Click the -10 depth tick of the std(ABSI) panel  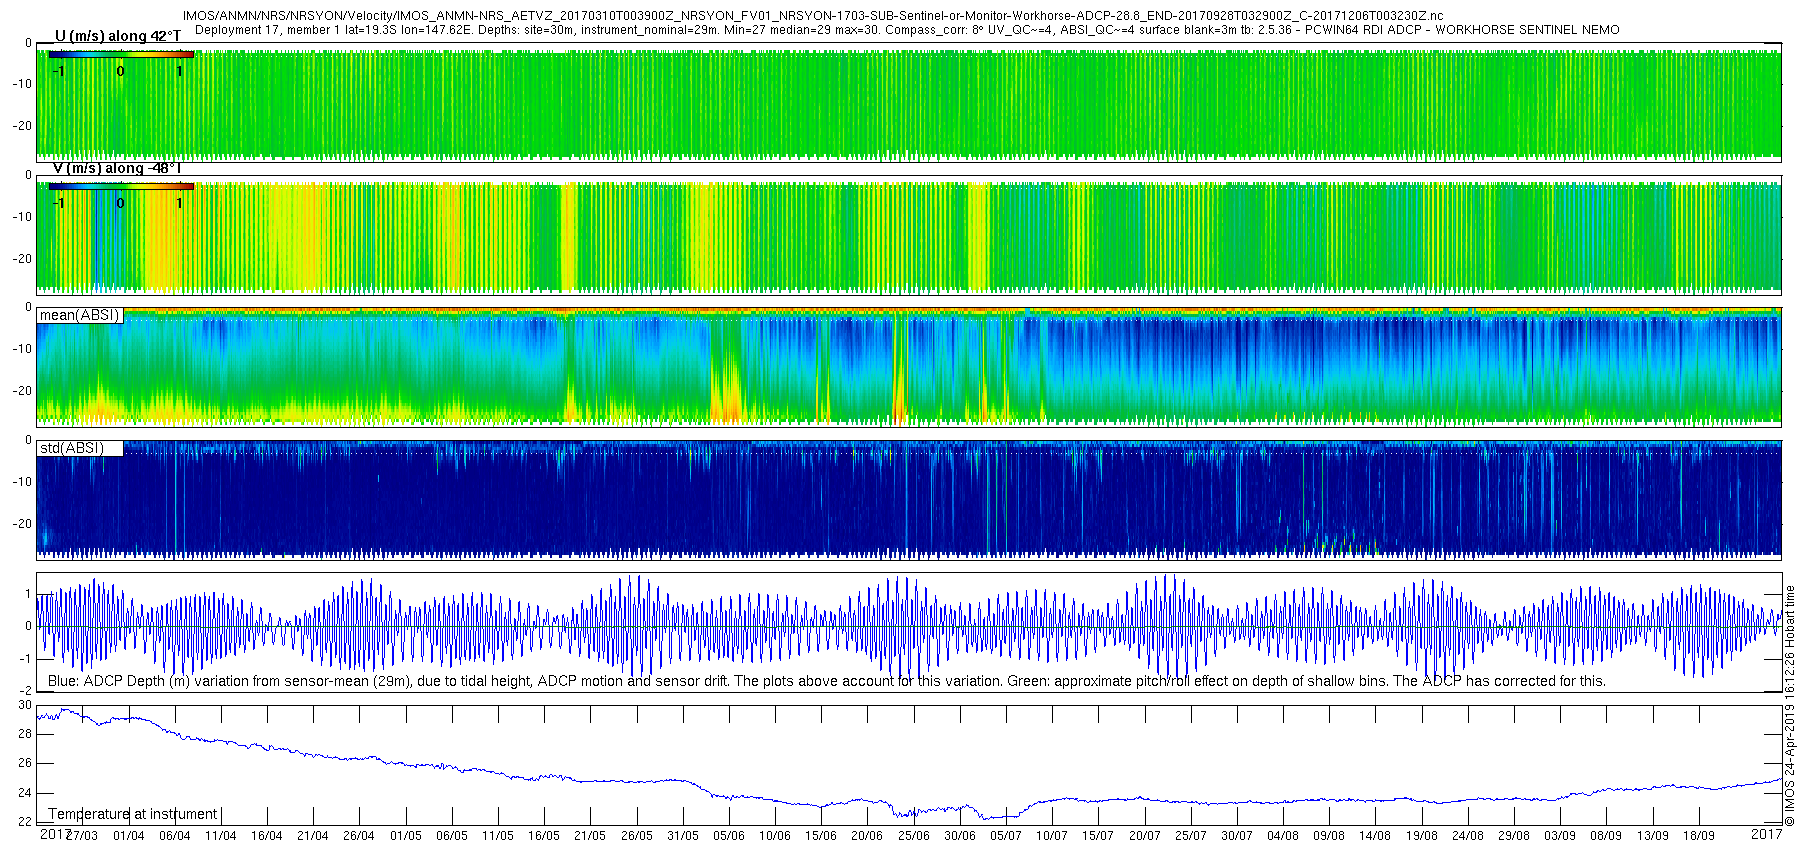pos(22,482)
